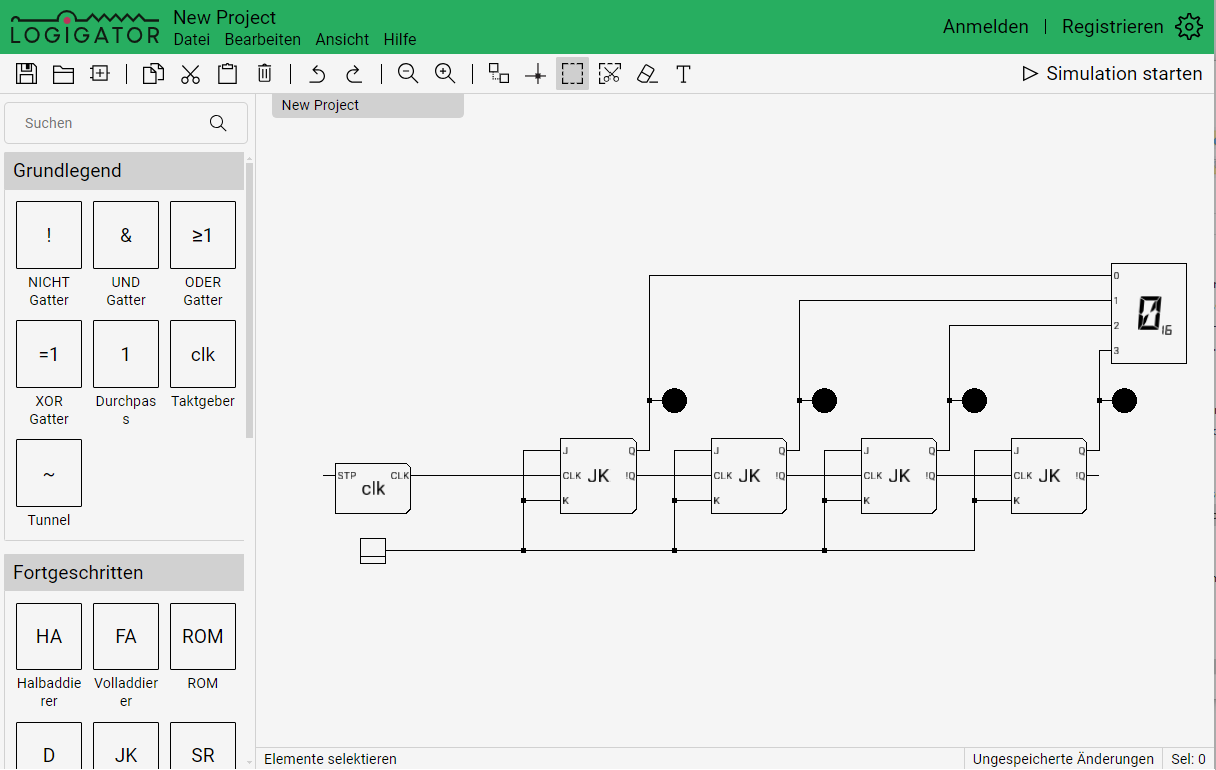Image resolution: width=1216 pixels, height=770 pixels.
Task: Click the hex display element on canvas
Action: pyautogui.click(x=1149, y=313)
